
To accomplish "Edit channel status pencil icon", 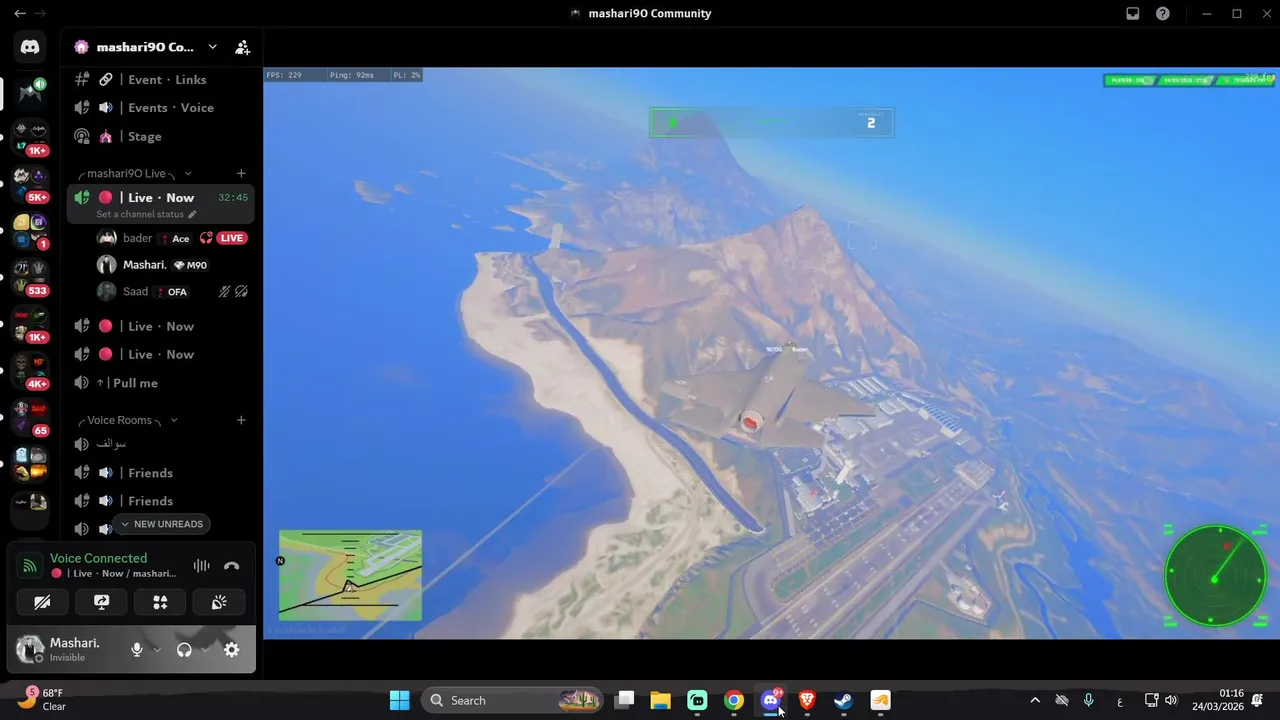I will pos(192,214).
